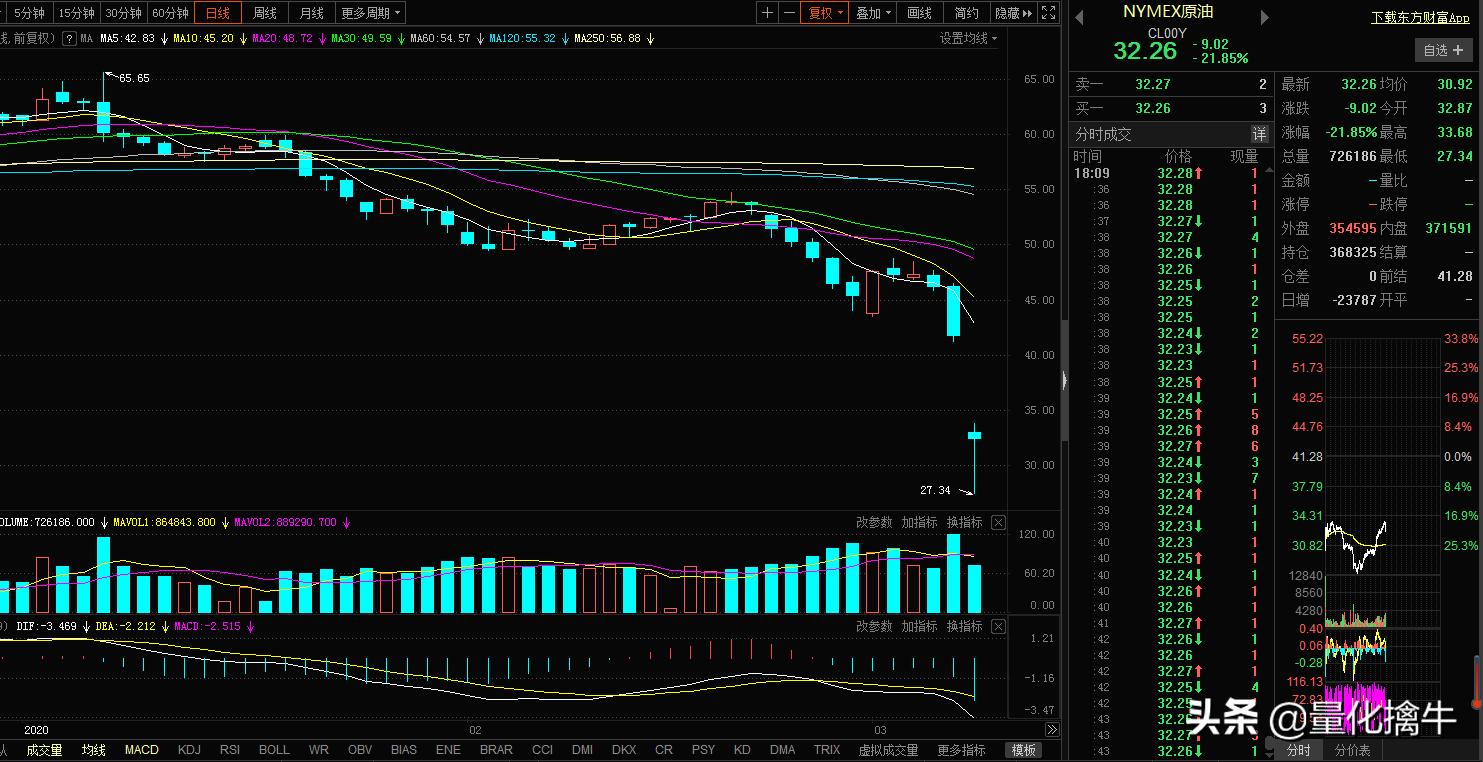Zoom out chart with the minus icon
Screen dimensions: 1483x762
(x=789, y=13)
